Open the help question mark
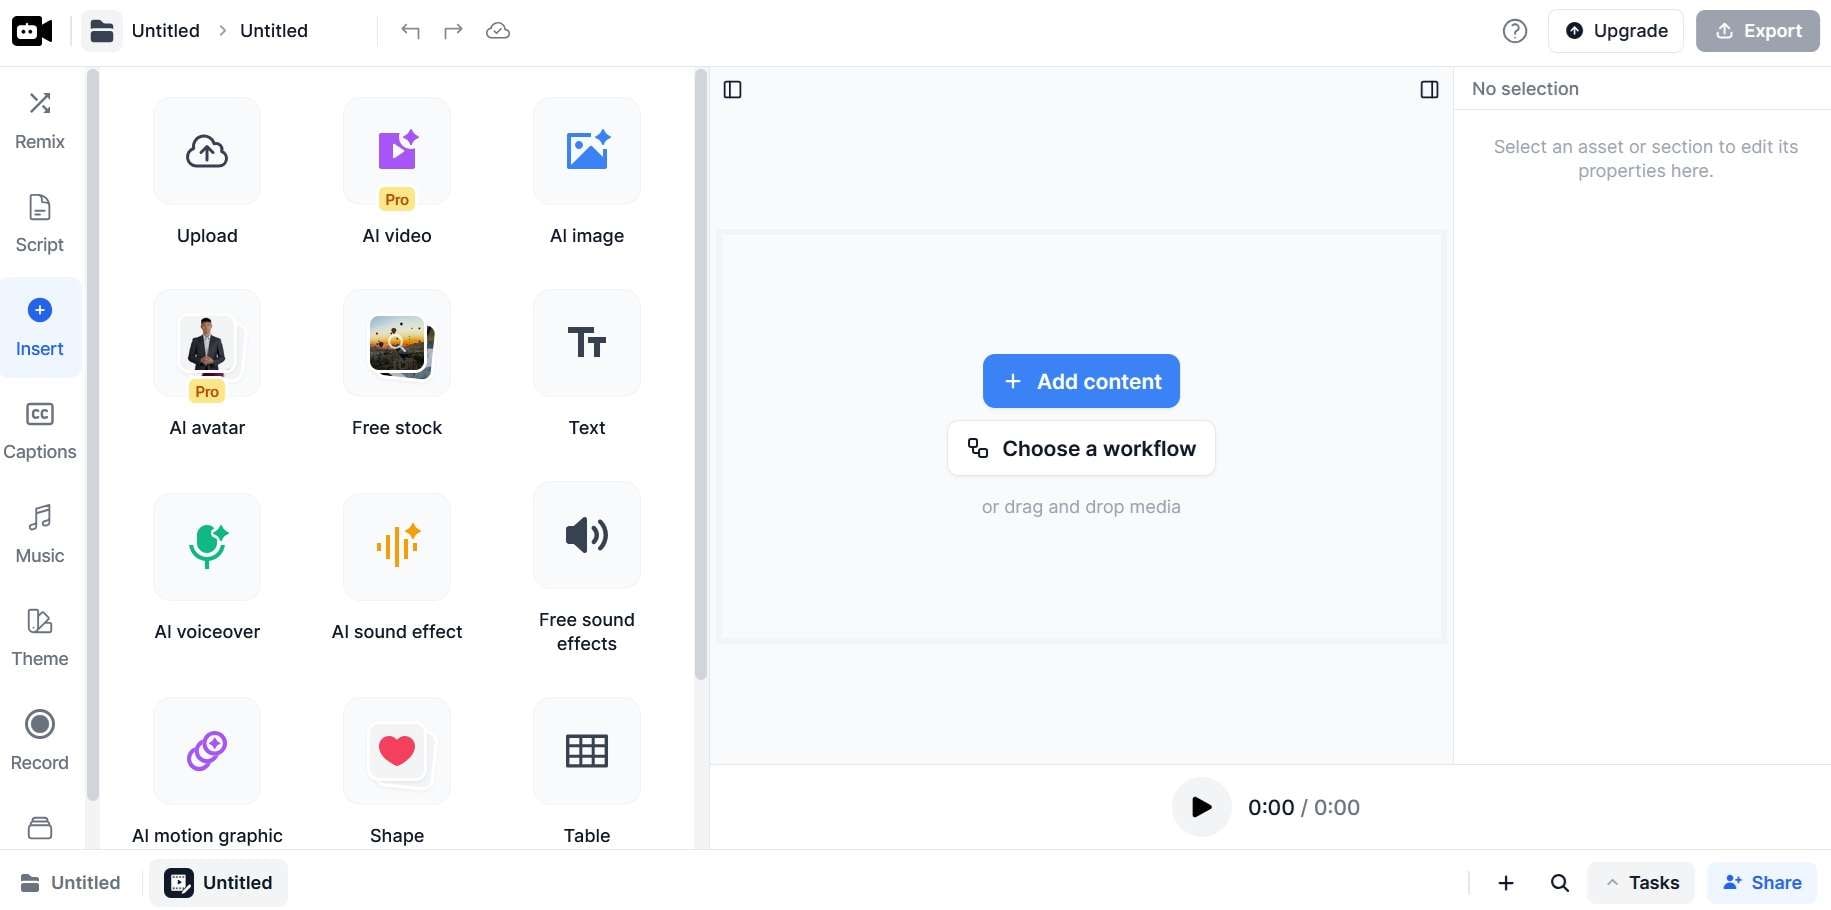Screen dimensions: 1831x910 [1515, 31]
